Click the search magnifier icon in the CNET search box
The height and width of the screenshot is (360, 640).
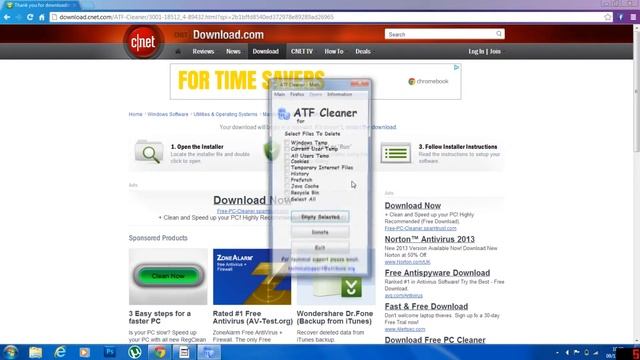499,34
